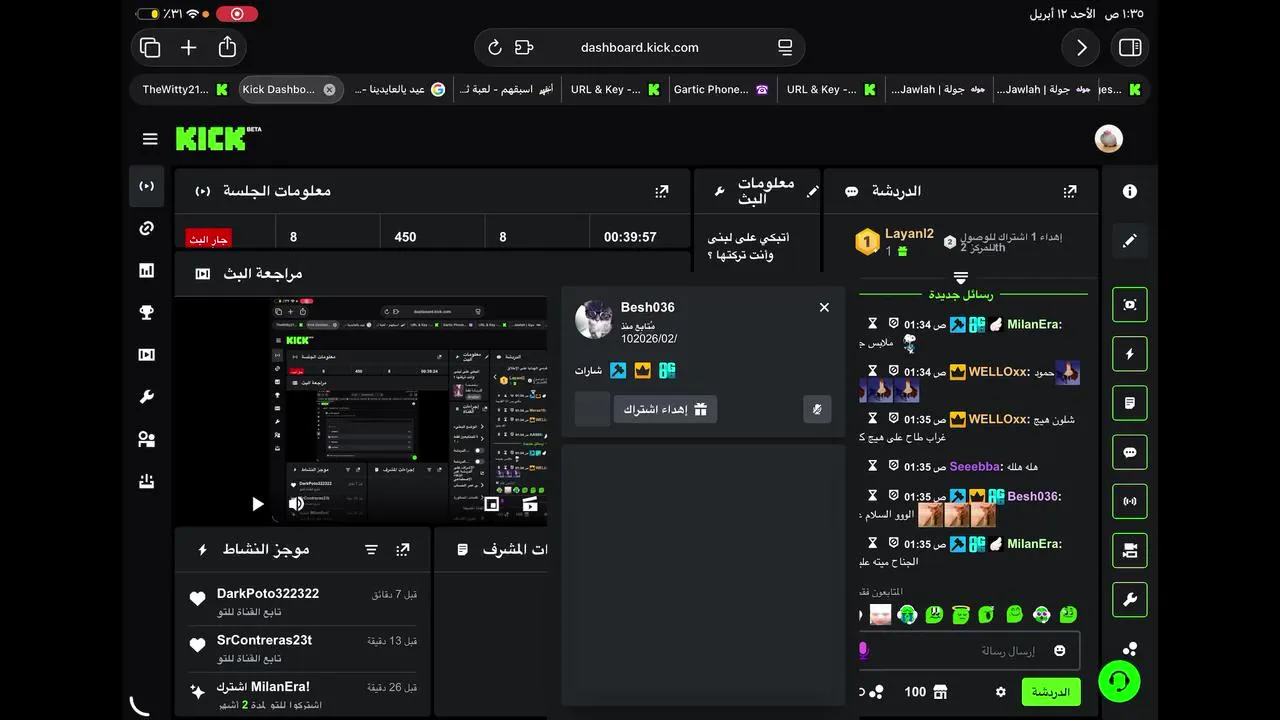Switch to the TheWitty21 browser tab
Image resolution: width=1280 pixels, height=720 pixels.
click(x=183, y=89)
